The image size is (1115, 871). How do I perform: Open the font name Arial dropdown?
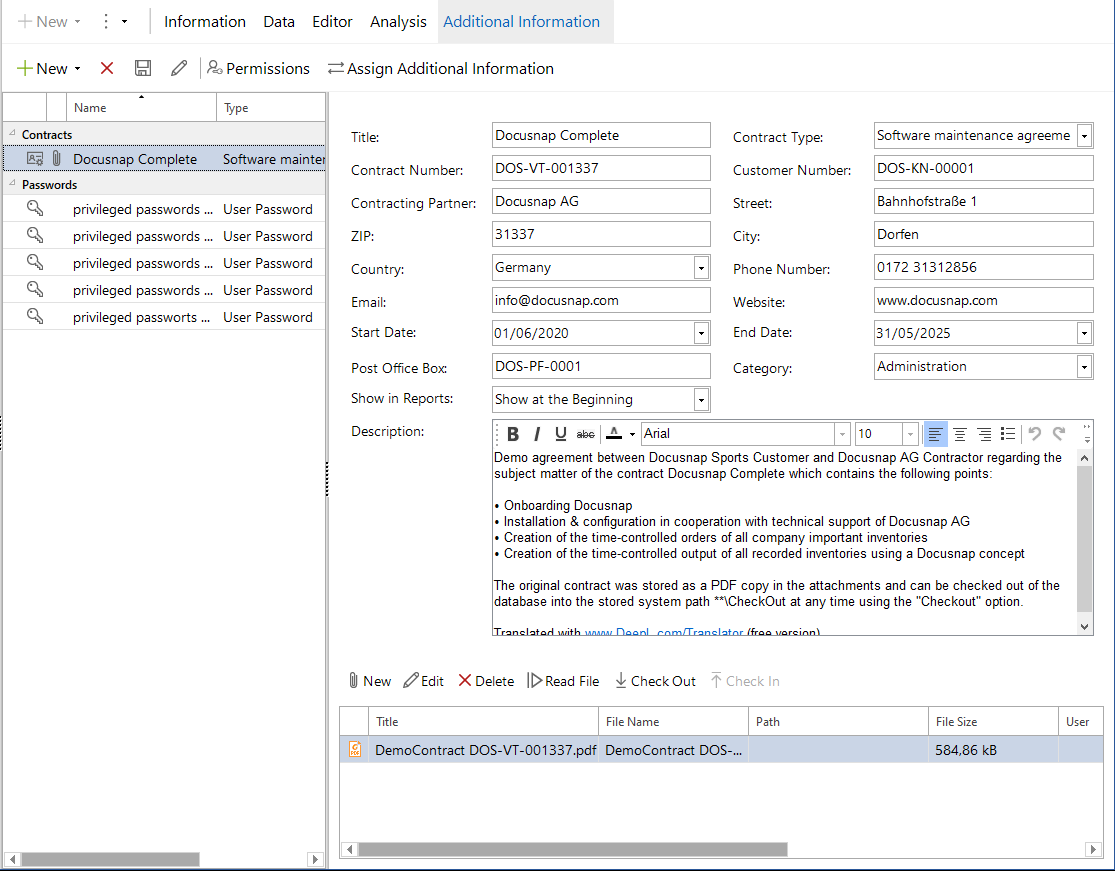pos(842,434)
